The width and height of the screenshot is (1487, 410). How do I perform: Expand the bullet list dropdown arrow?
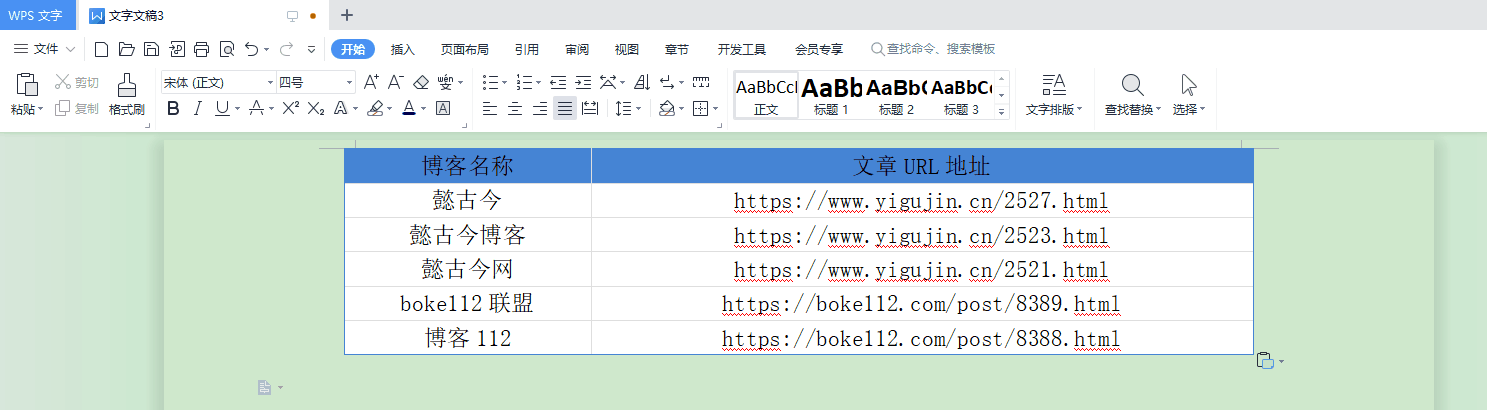[x=505, y=83]
